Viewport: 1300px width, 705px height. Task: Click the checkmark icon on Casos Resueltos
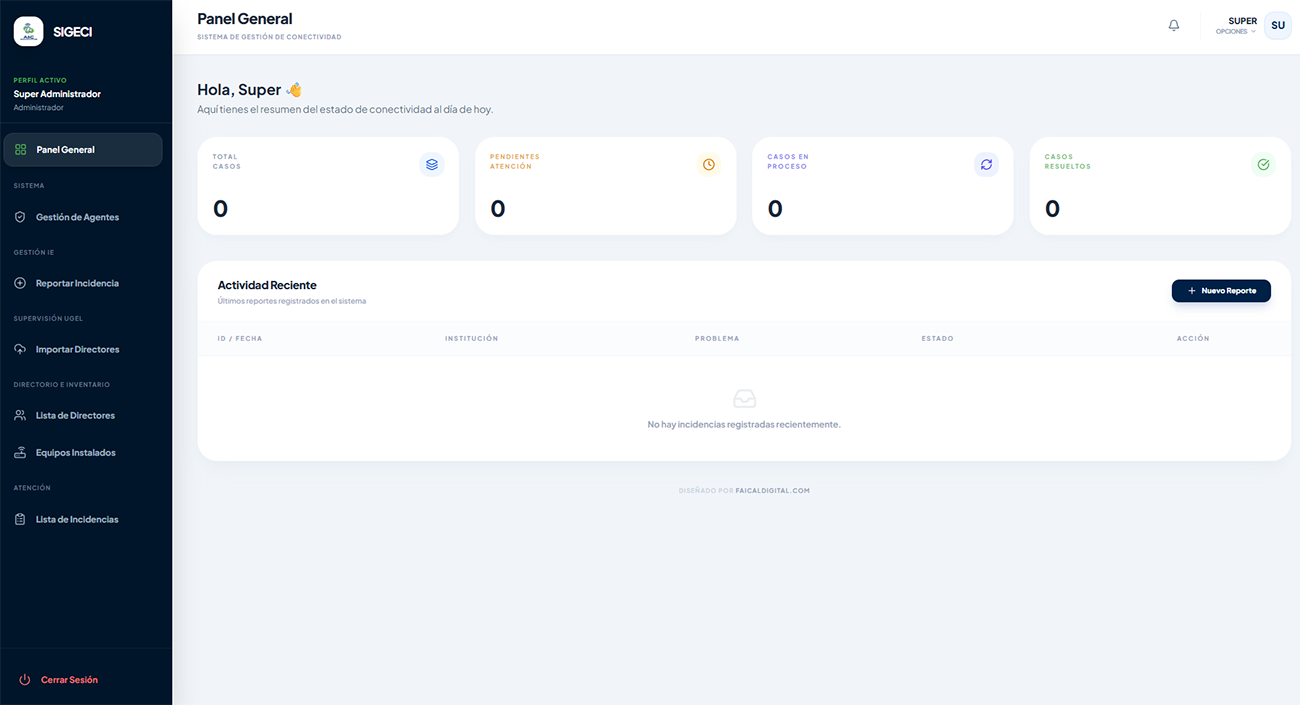point(1263,165)
